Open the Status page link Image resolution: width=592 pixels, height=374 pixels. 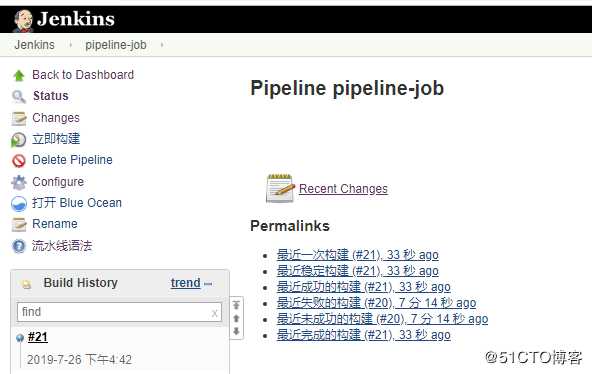click(51, 96)
